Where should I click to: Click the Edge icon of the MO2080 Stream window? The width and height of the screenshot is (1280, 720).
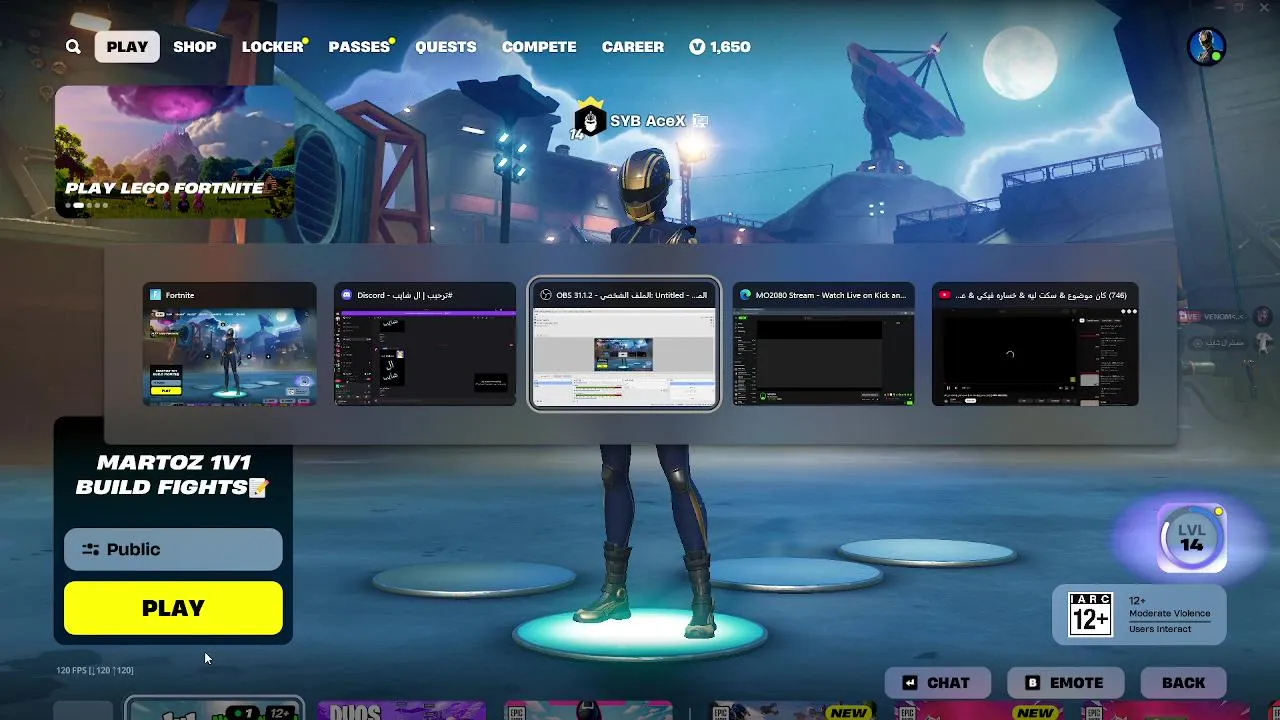(x=745, y=295)
